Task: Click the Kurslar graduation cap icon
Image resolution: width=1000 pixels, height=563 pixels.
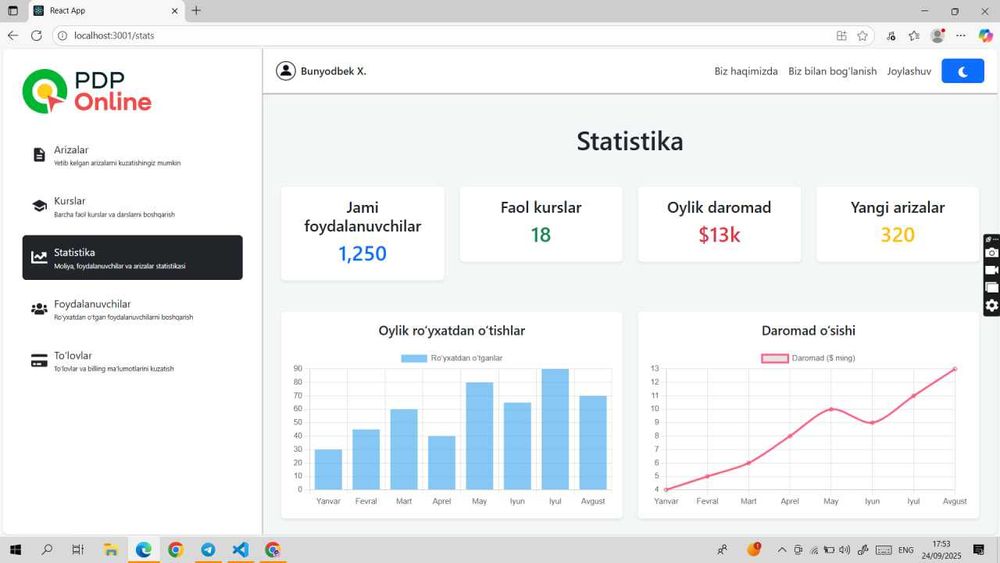Action: [x=39, y=206]
